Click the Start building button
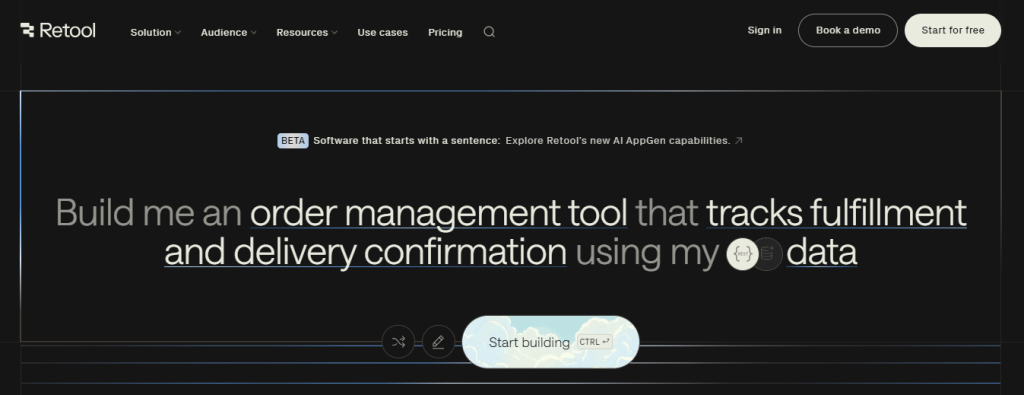The height and width of the screenshot is (395, 1024). pyautogui.click(x=551, y=342)
